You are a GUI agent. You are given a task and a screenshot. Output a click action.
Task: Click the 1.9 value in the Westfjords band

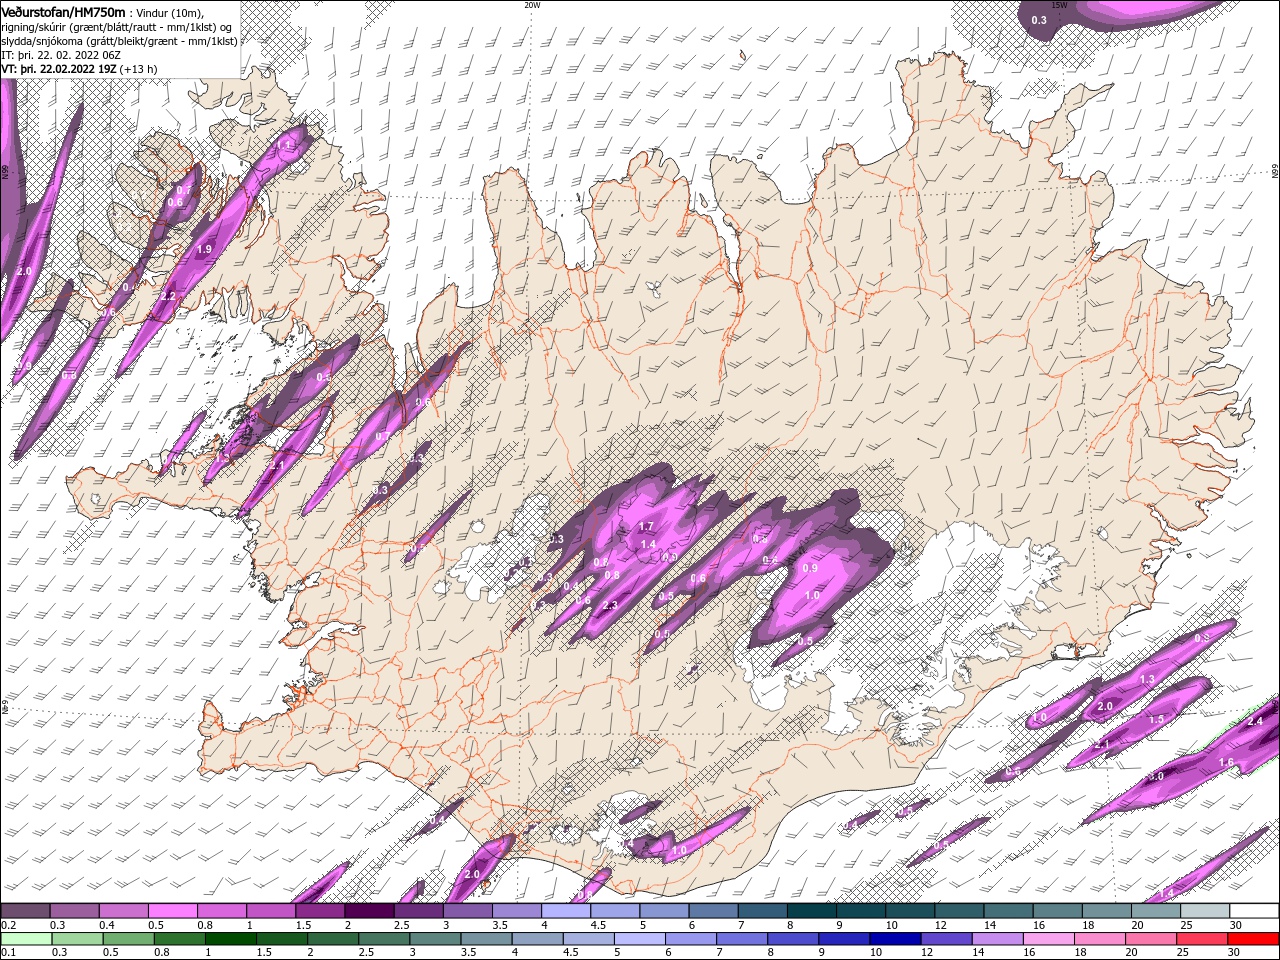[x=205, y=249]
